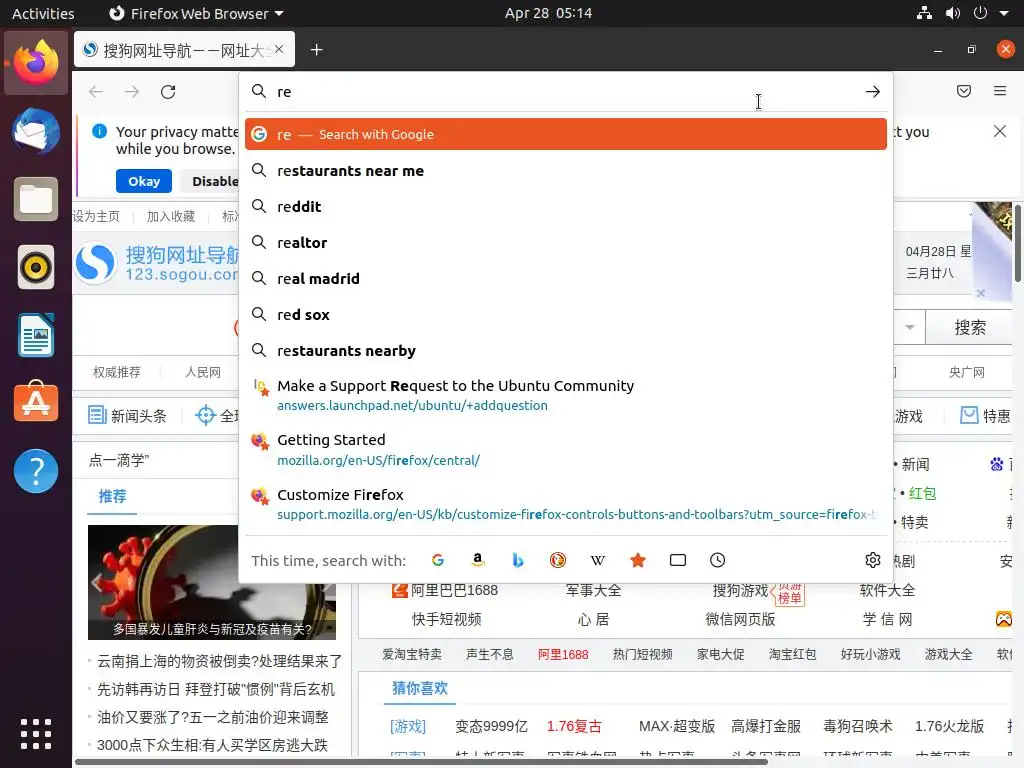1024x768 pixels.
Task: Search in open Tabs icon
Action: point(678,560)
